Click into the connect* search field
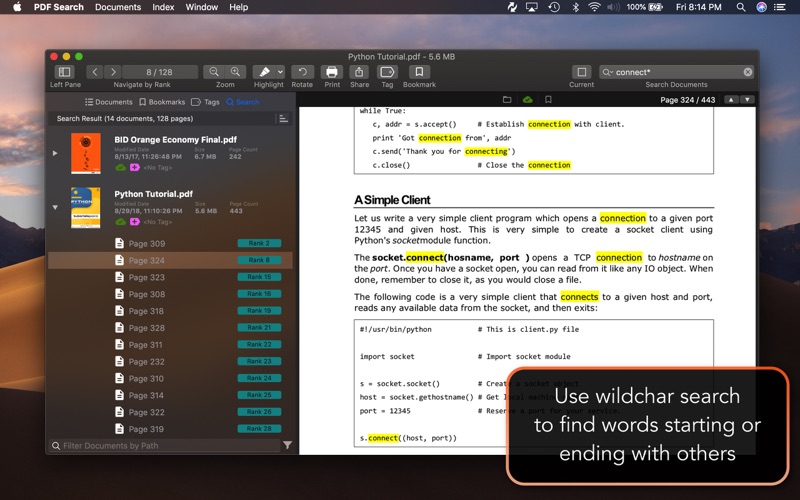This screenshot has width=800, height=500. coord(676,72)
